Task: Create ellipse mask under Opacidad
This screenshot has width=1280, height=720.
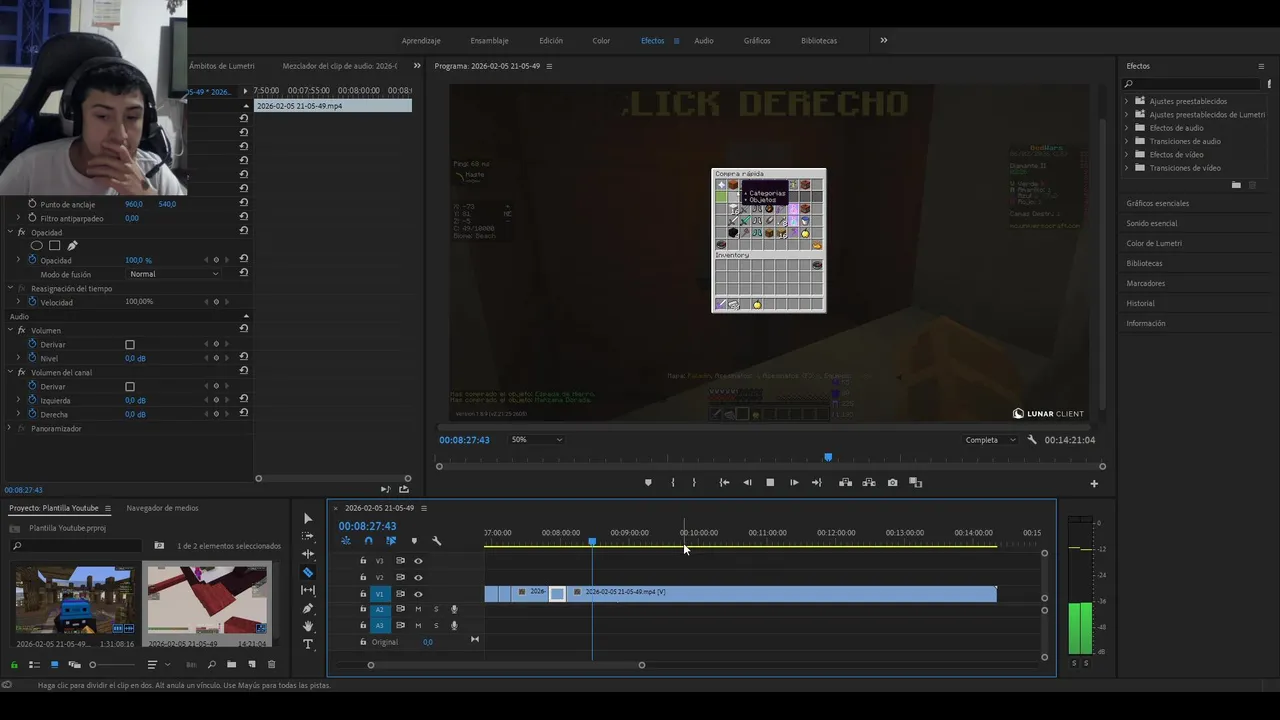Action: point(37,246)
